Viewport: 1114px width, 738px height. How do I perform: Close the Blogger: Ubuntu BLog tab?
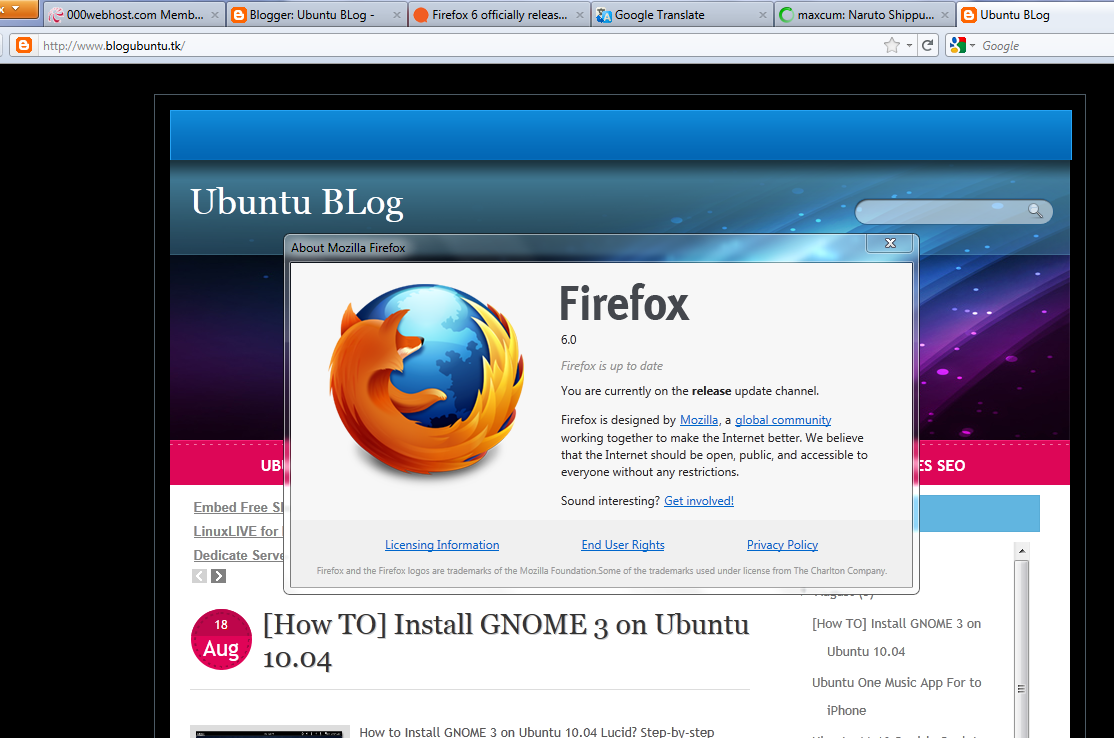point(396,15)
